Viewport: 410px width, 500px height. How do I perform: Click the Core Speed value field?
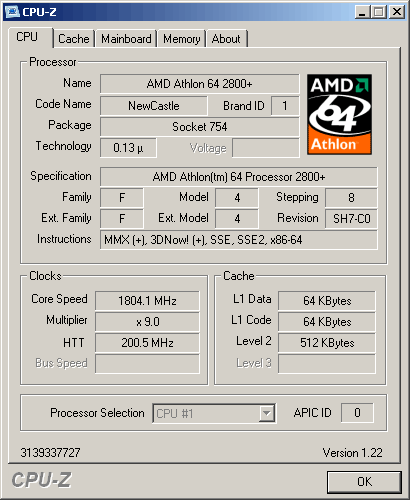click(147, 301)
